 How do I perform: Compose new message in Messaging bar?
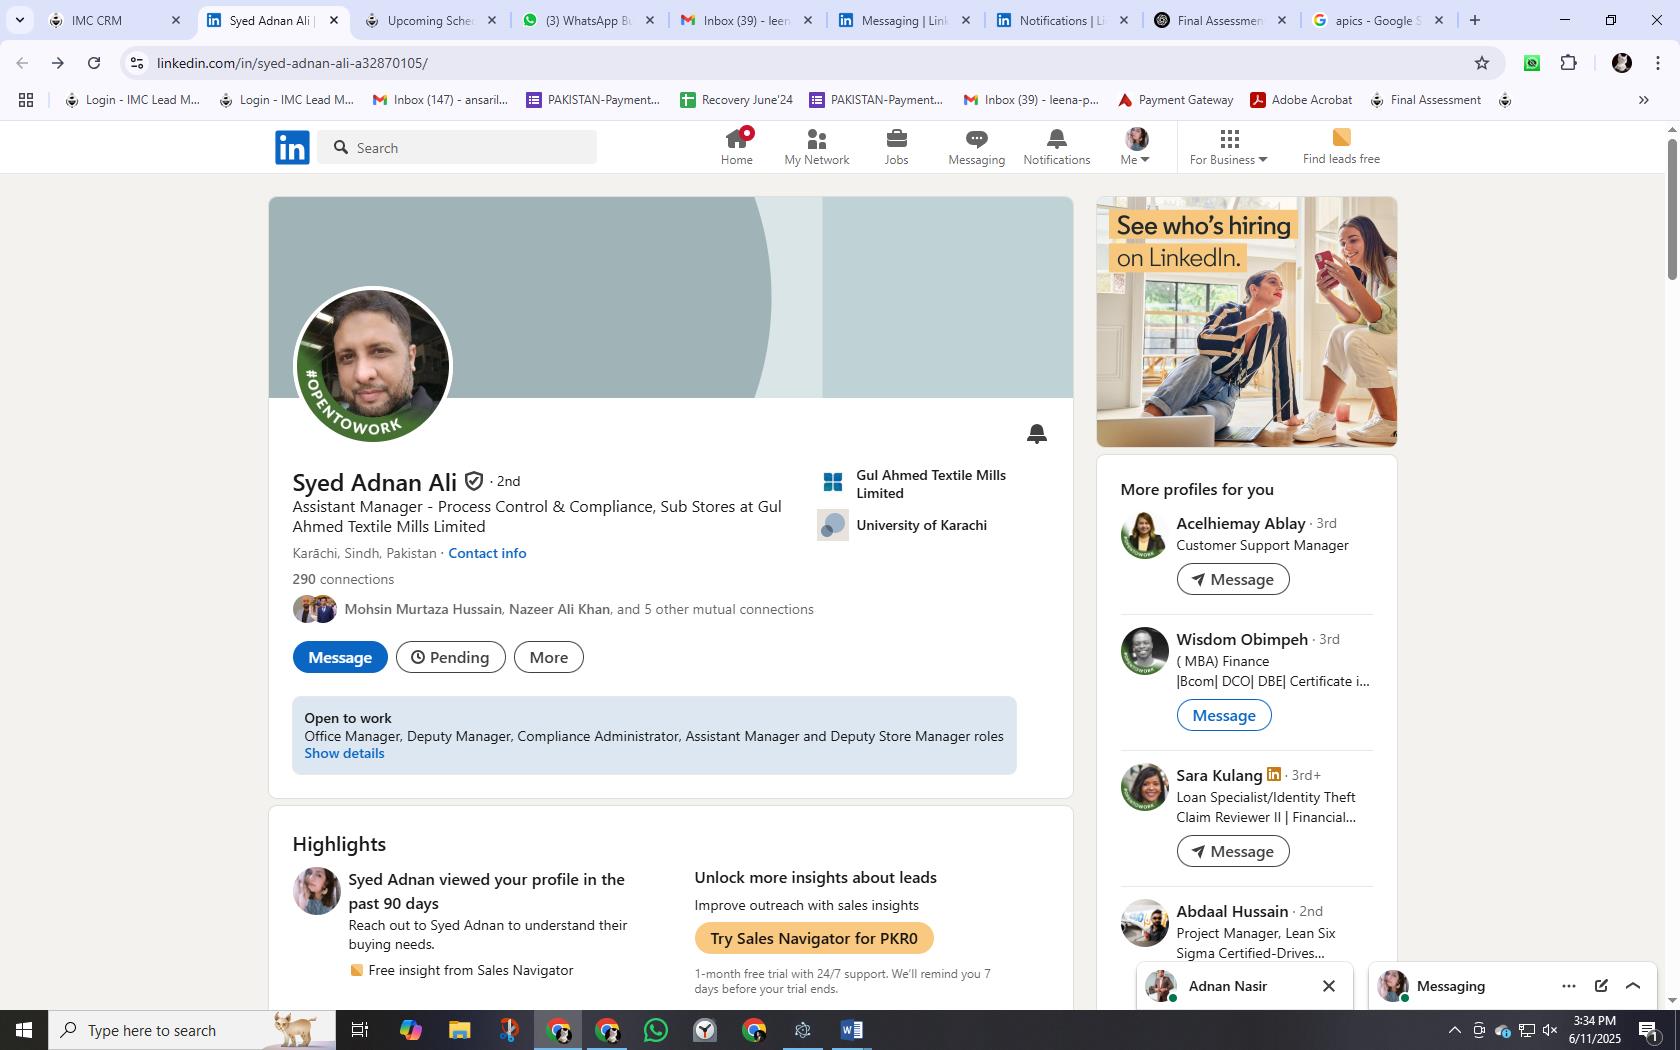(x=1601, y=986)
